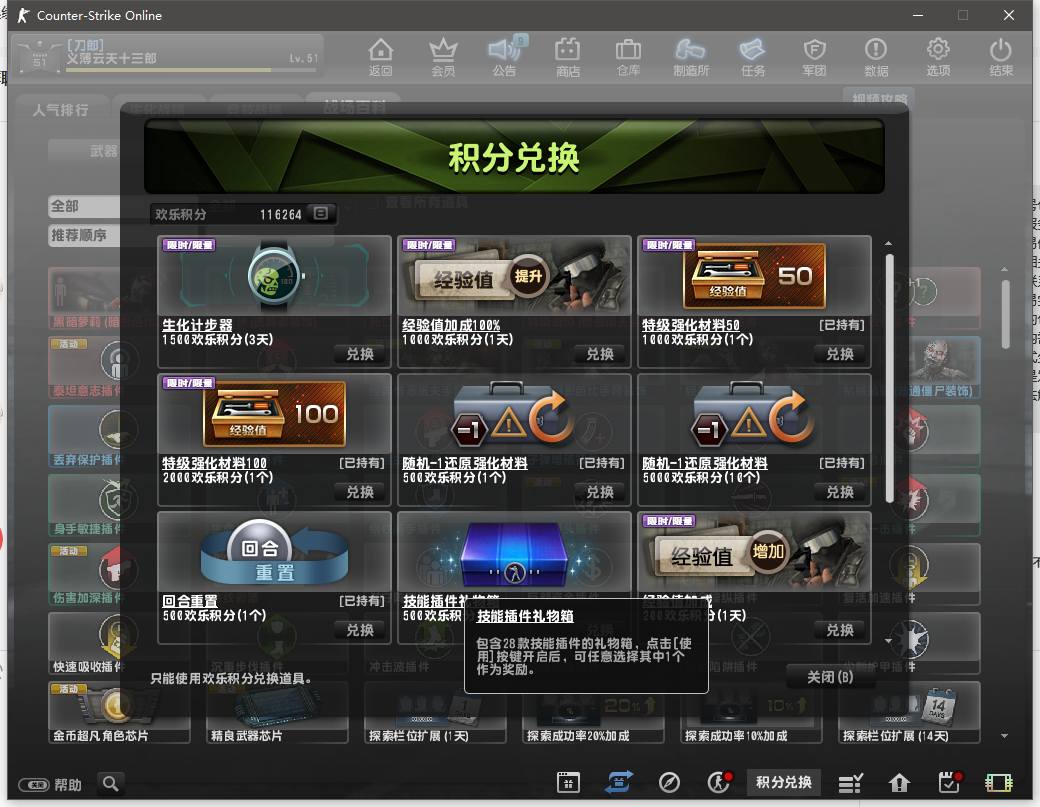Toggle the 帮助 help switch
Viewport: 1040px width, 807px height.
pyautogui.click(x=33, y=785)
